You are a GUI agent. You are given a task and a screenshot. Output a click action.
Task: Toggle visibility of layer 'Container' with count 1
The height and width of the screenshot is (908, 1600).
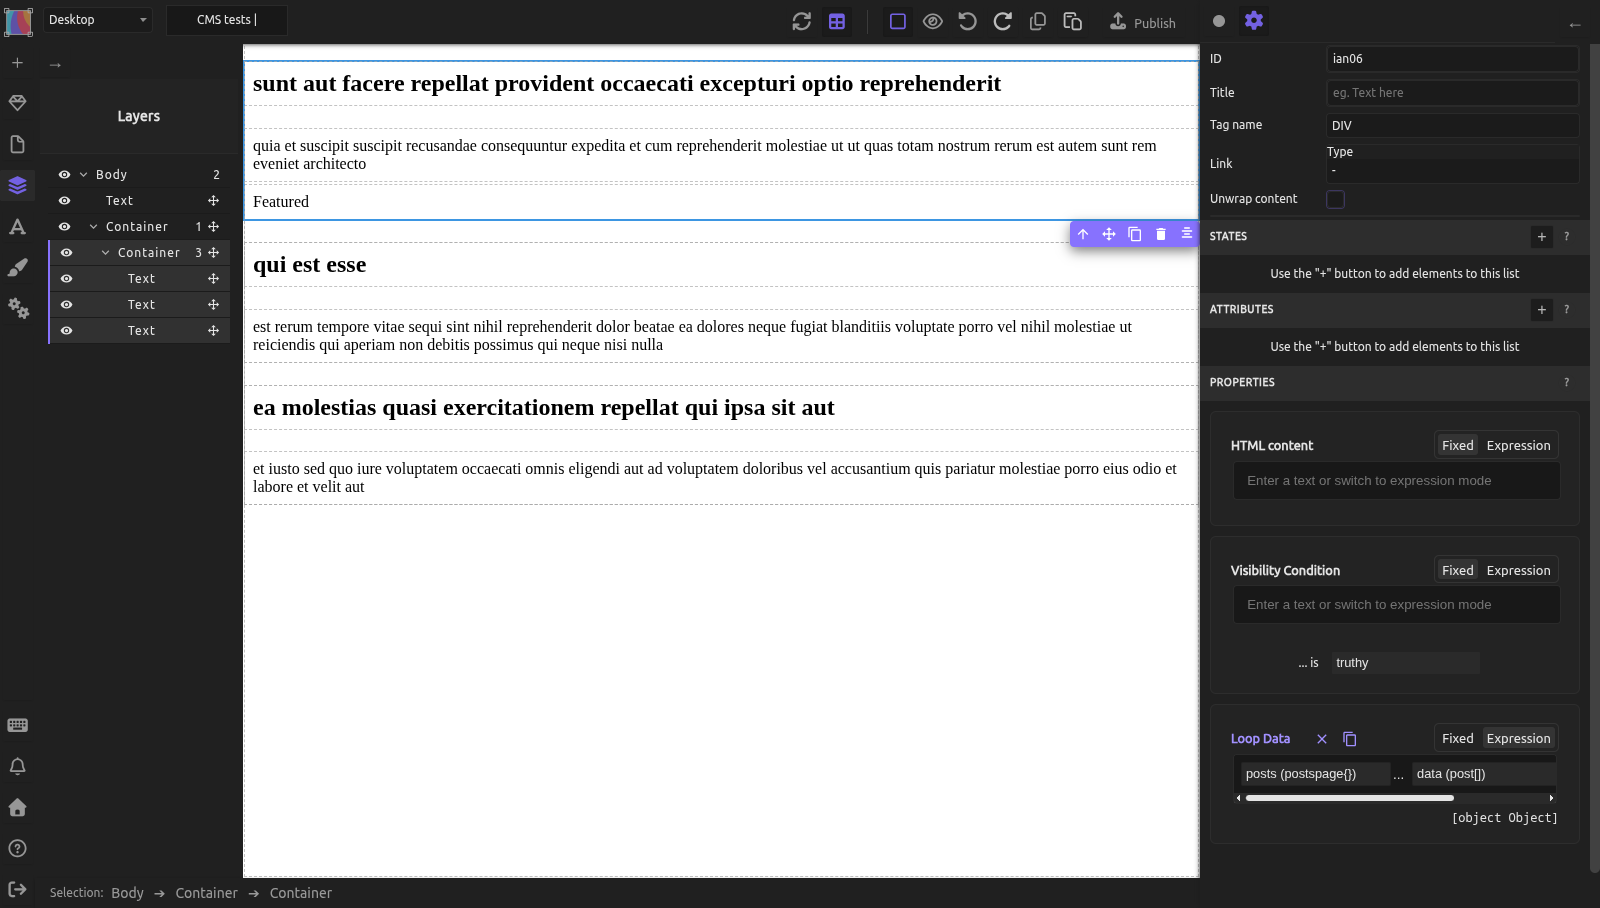point(64,226)
